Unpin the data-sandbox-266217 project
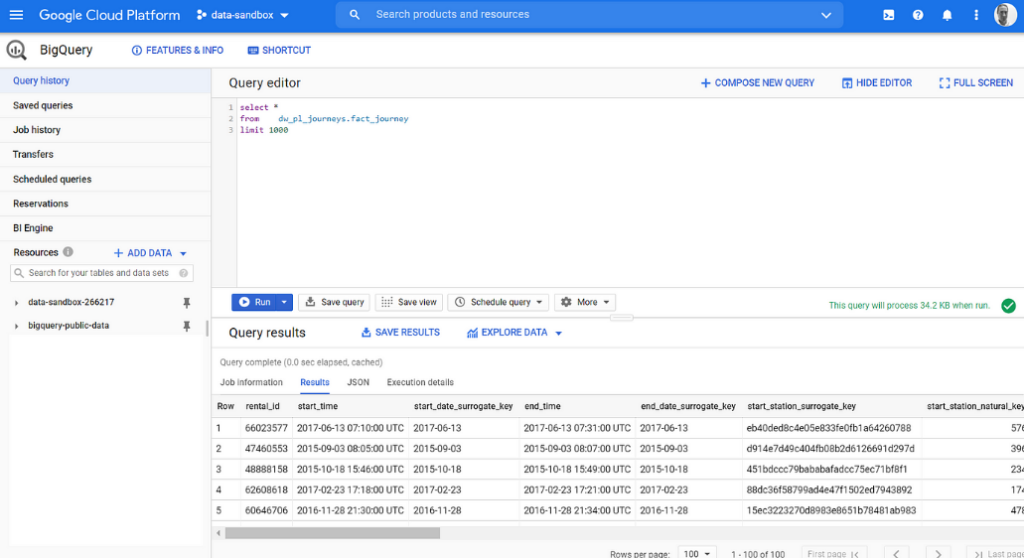 186,303
